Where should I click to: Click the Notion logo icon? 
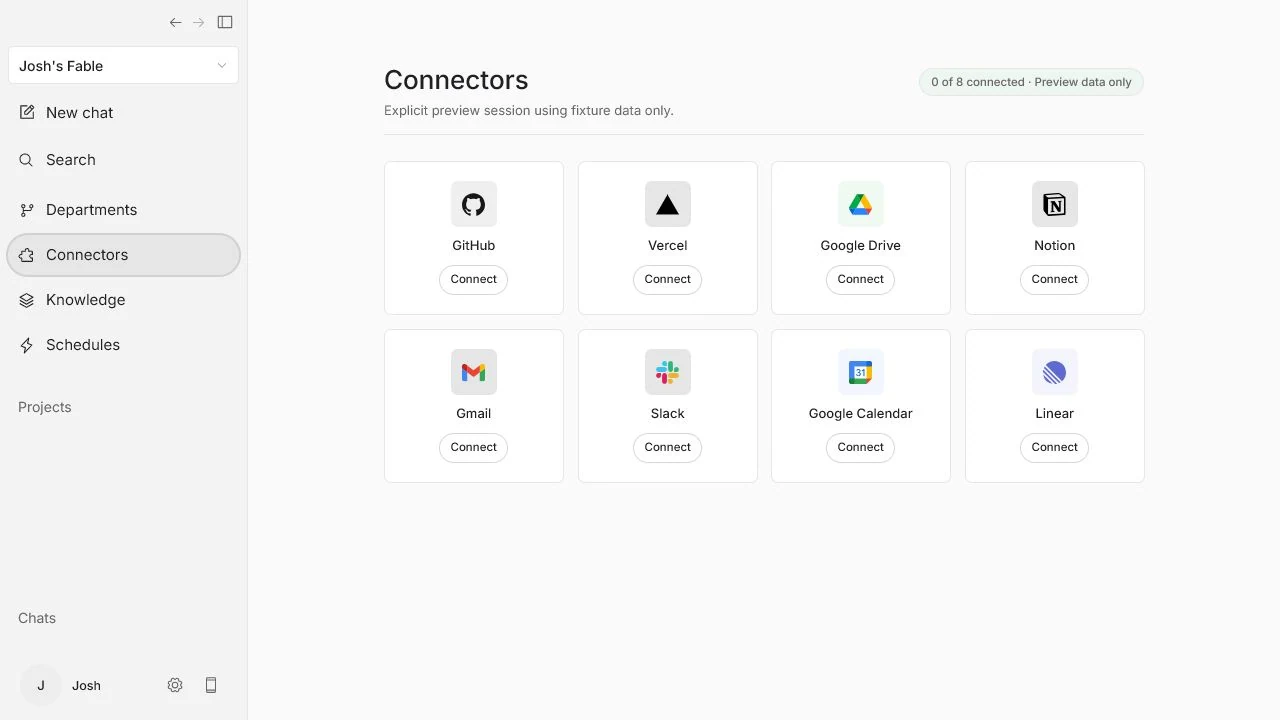[x=1055, y=204]
